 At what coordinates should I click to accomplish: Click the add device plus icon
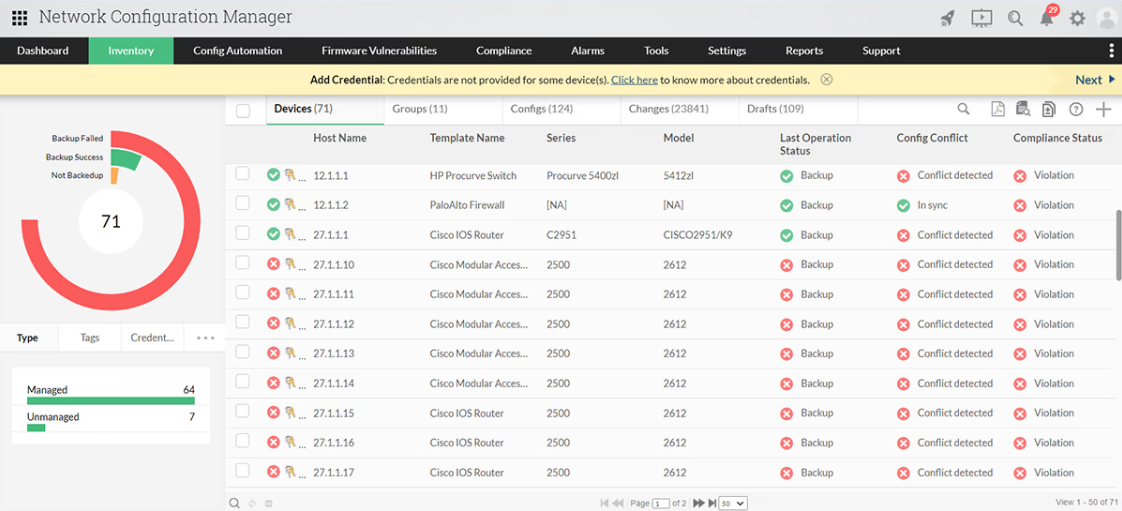(x=1104, y=109)
